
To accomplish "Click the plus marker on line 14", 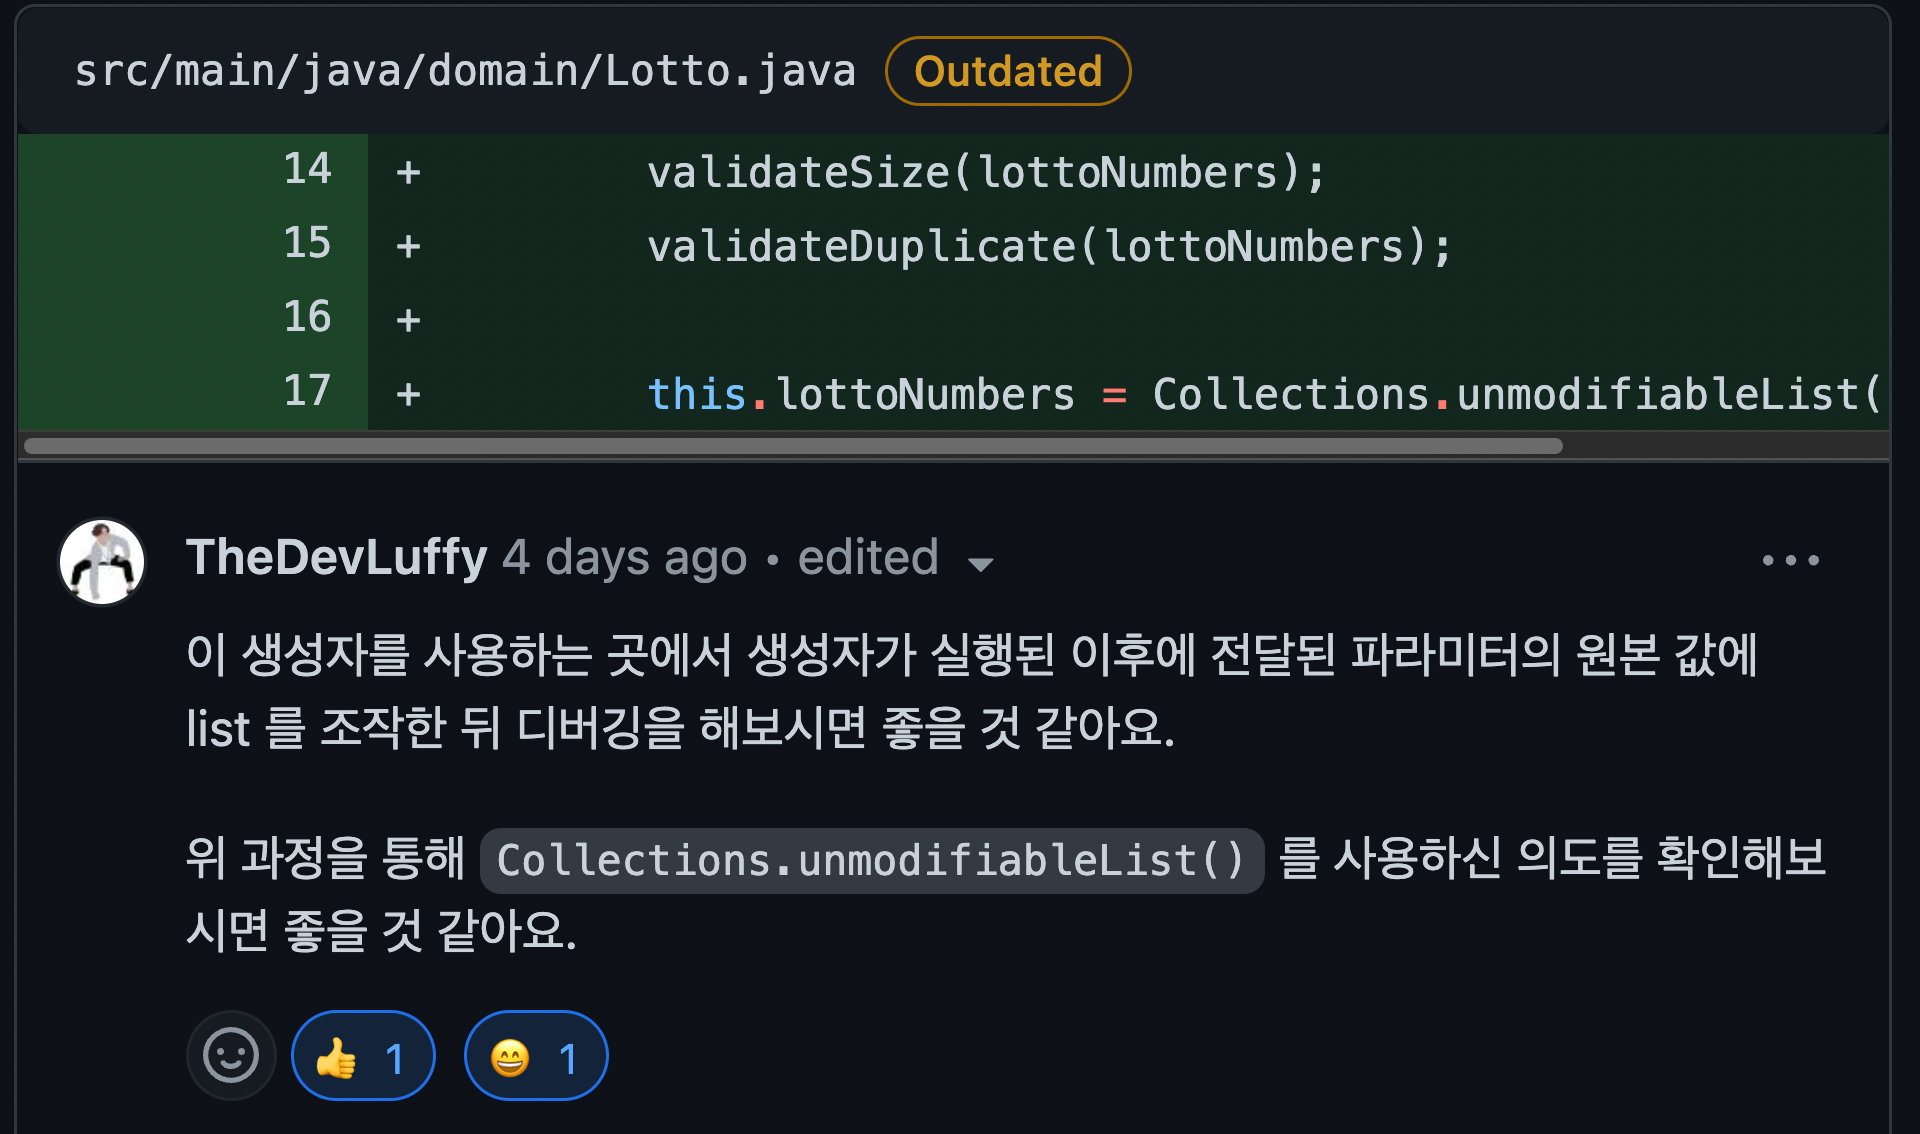I will pyautogui.click(x=408, y=172).
